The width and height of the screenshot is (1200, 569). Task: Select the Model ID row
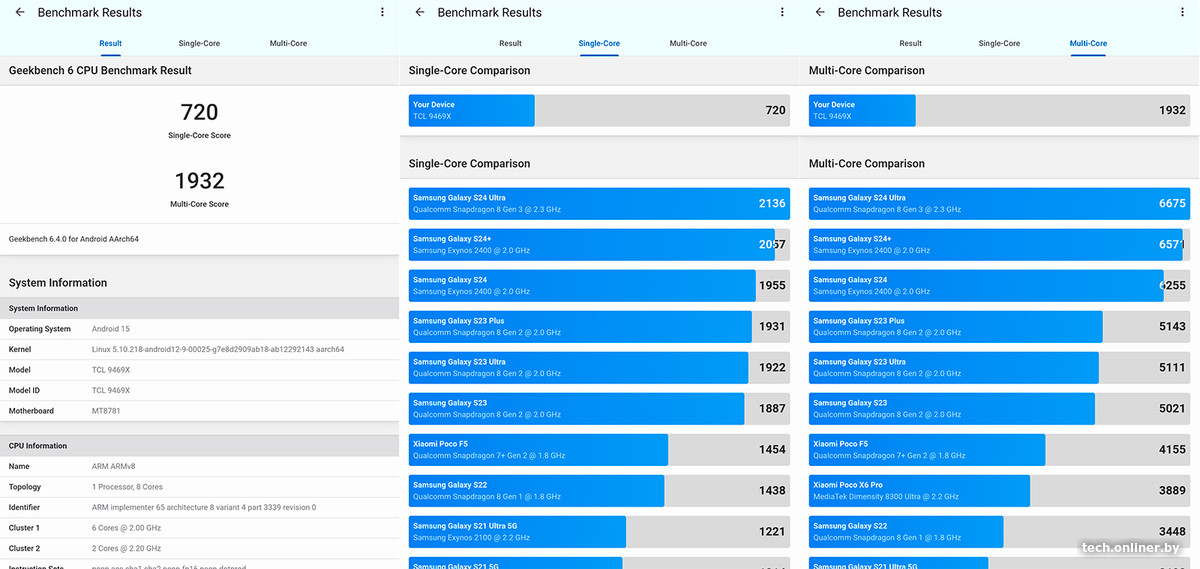[x=200, y=390]
